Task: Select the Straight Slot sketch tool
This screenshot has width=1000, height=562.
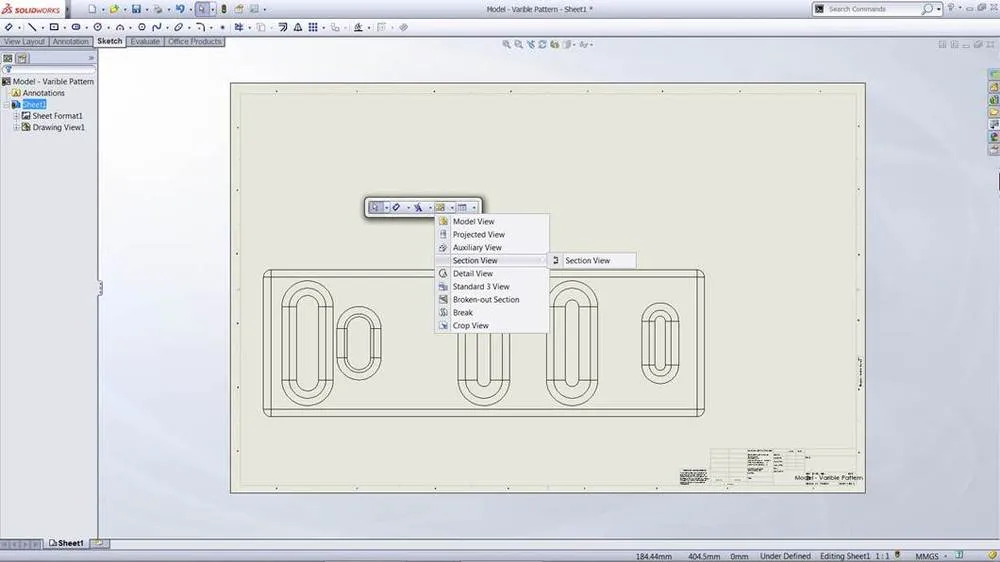Action: 76,27
